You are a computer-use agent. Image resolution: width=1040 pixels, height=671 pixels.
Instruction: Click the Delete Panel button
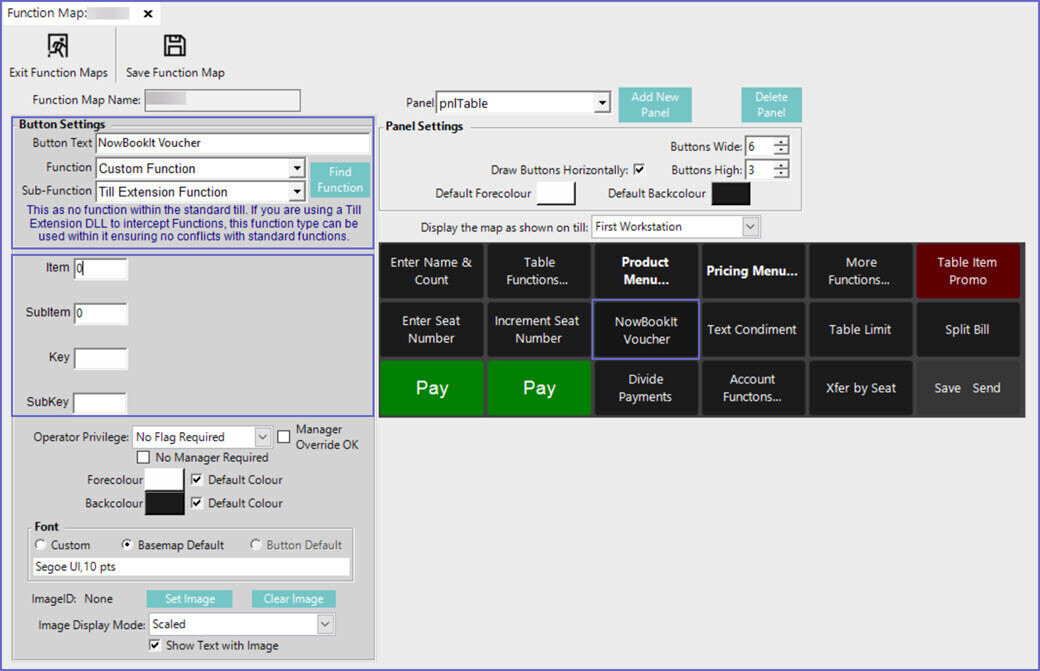tap(771, 105)
